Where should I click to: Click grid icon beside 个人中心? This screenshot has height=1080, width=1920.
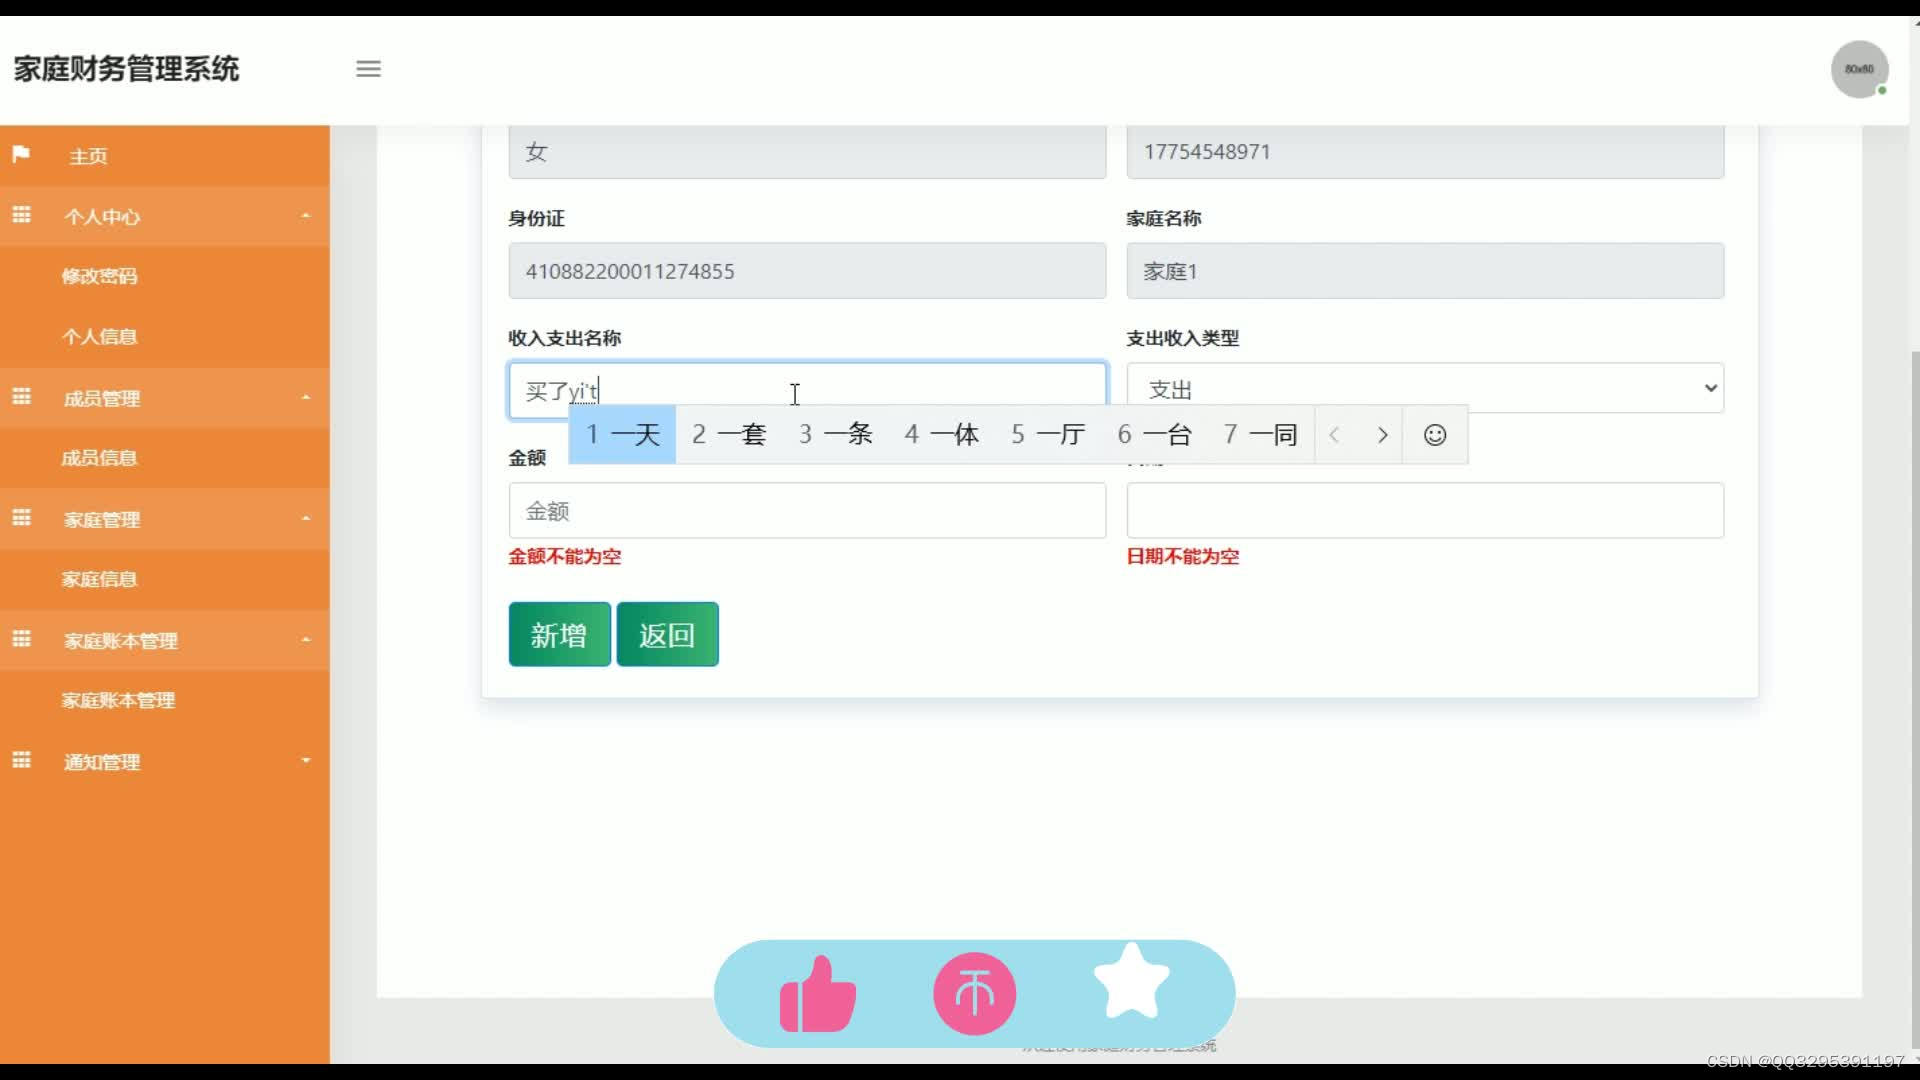tap(21, 215)
